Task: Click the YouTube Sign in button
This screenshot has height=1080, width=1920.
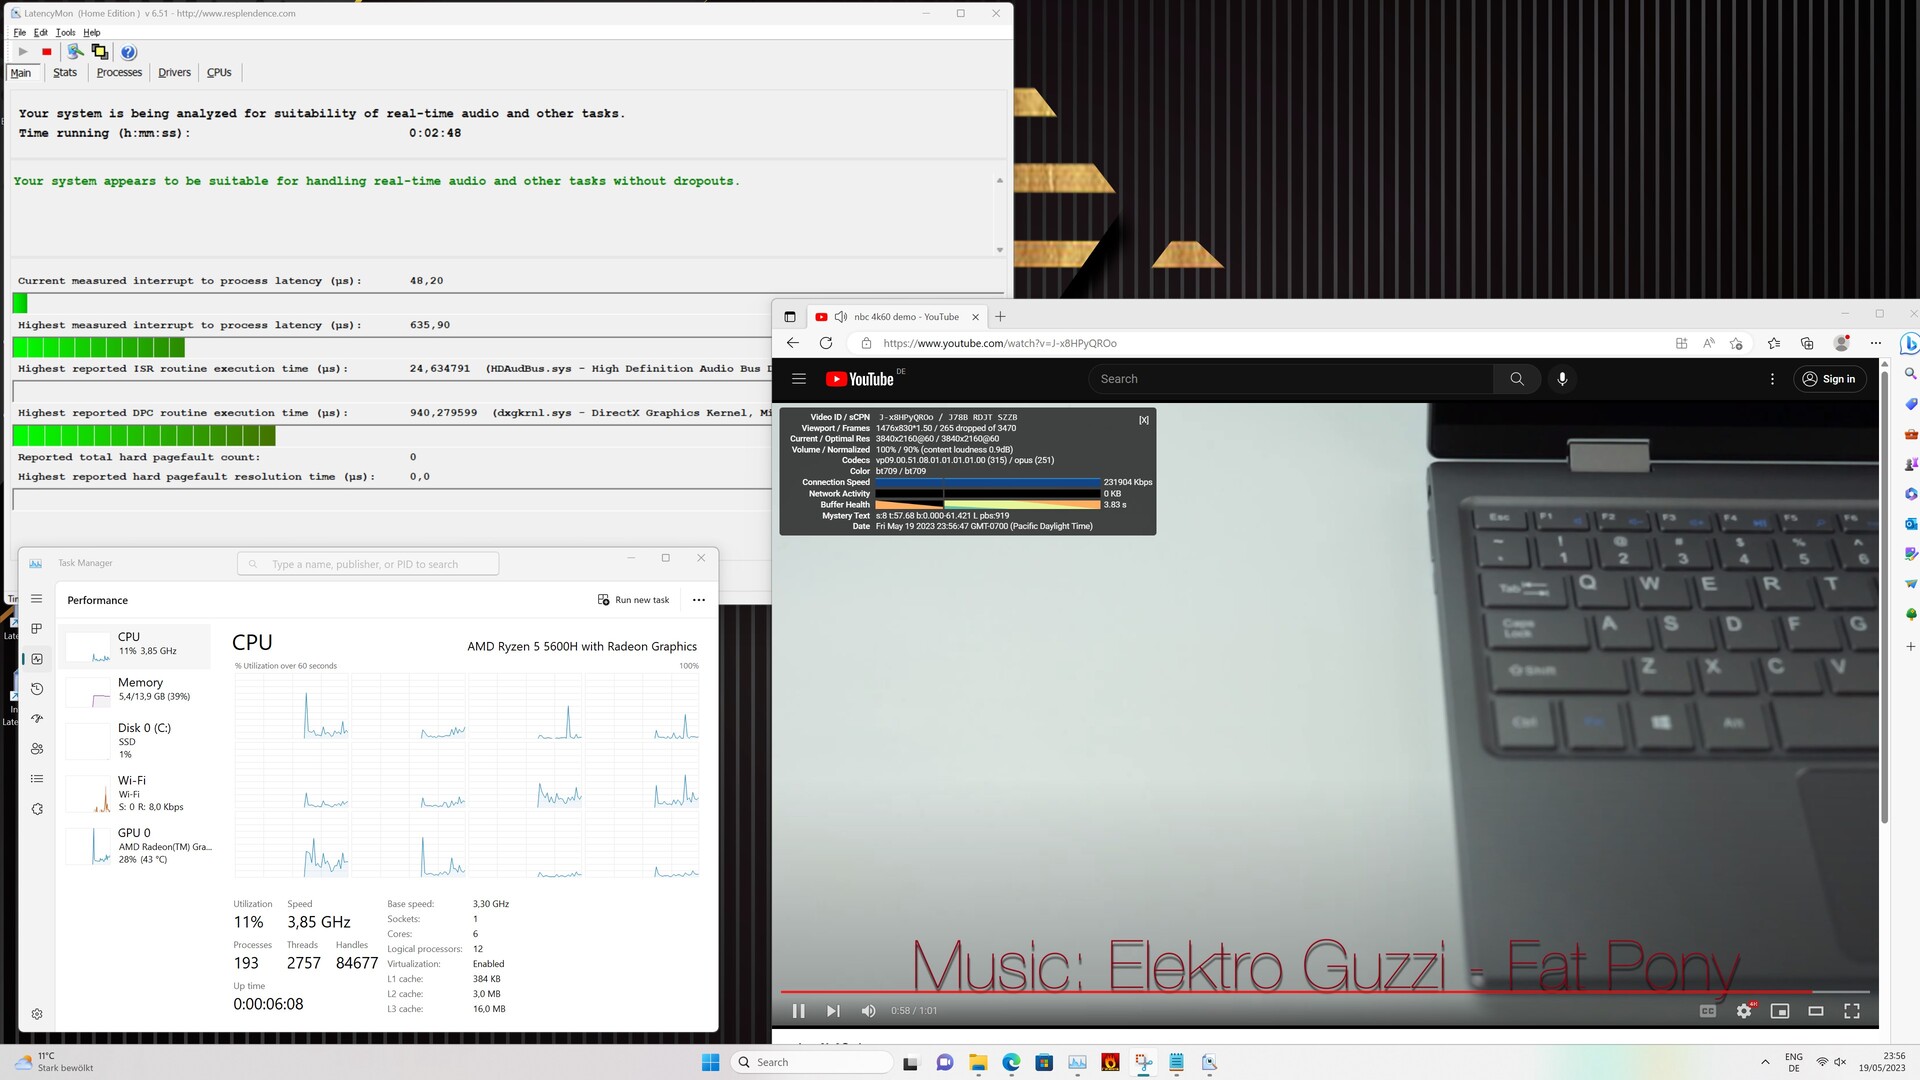Action: pos(1829,379)
